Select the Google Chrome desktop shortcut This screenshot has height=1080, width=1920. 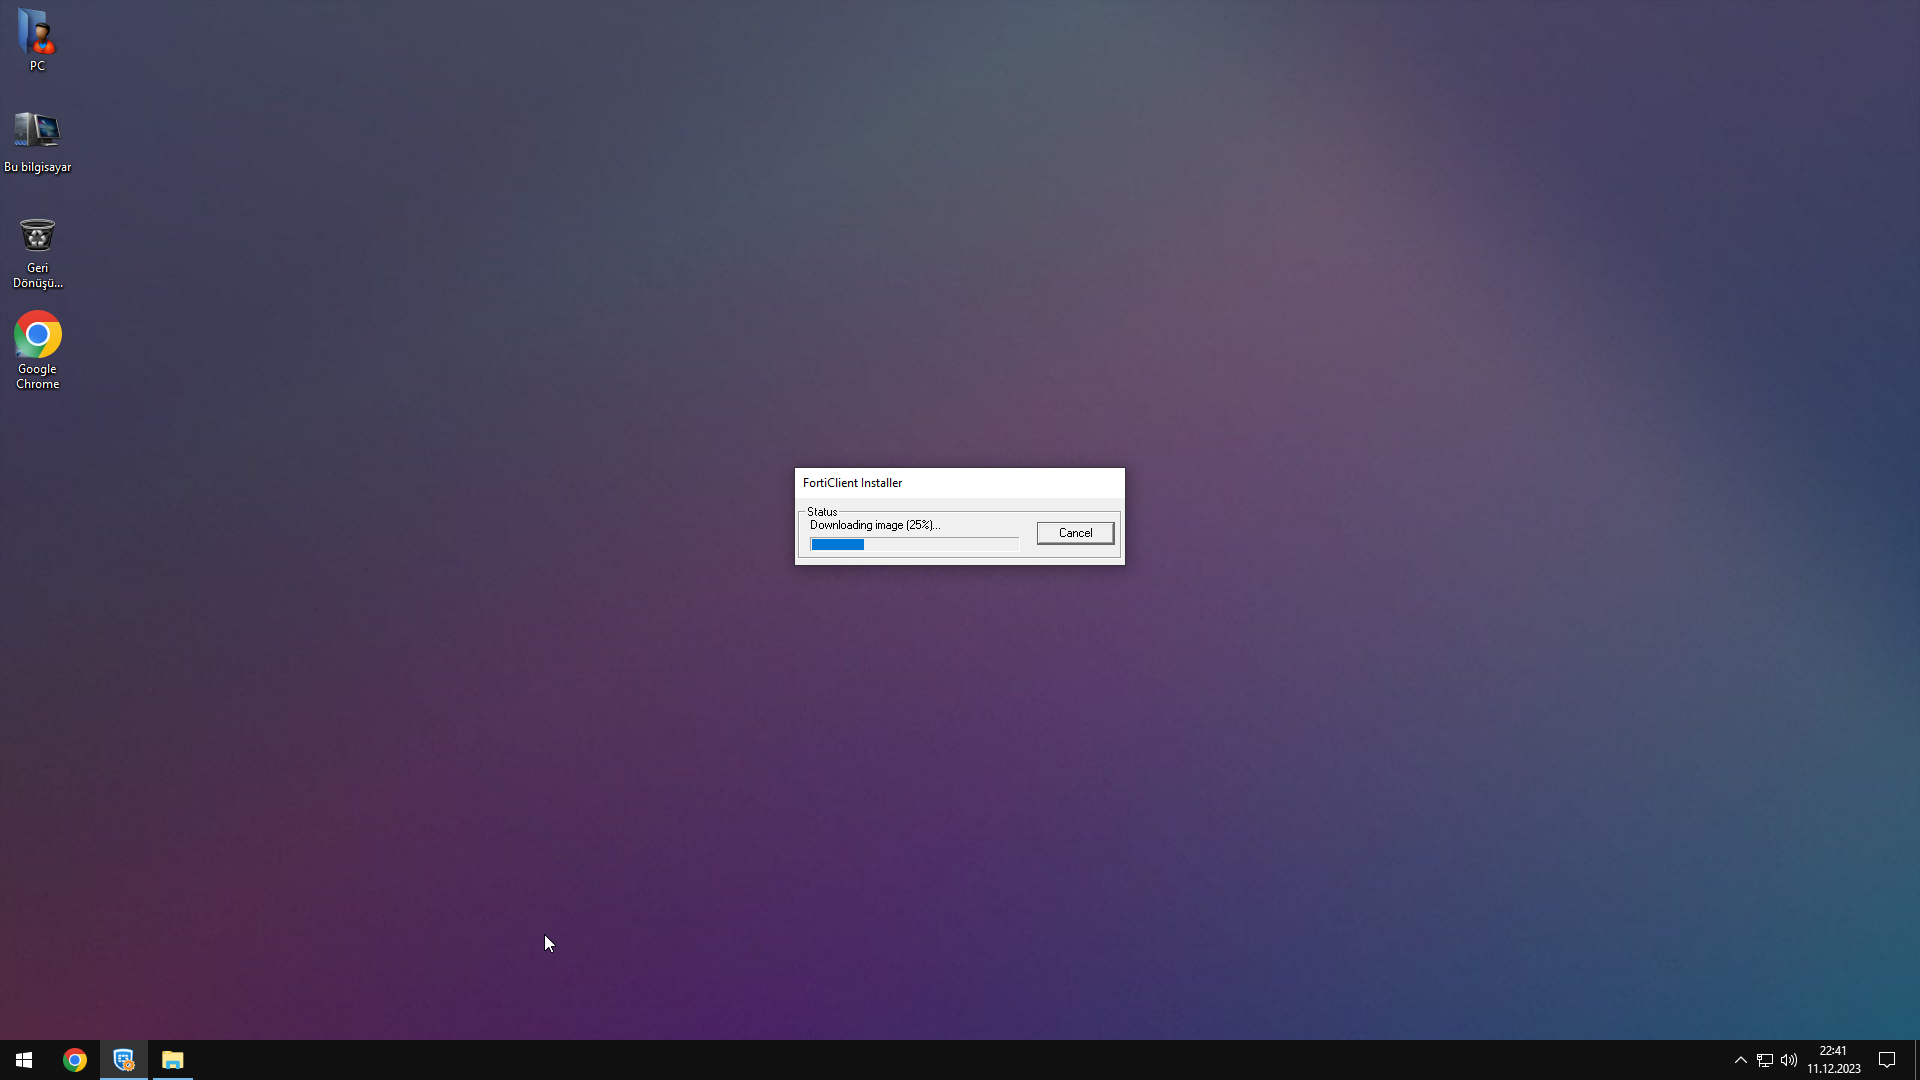(37, 350)
